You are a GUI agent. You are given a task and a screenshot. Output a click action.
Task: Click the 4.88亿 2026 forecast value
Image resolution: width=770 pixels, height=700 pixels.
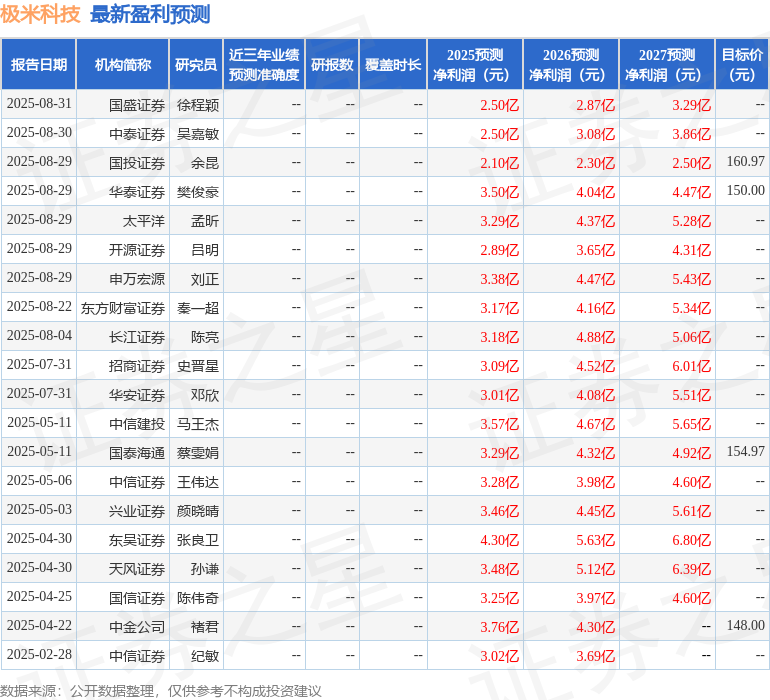595,337
